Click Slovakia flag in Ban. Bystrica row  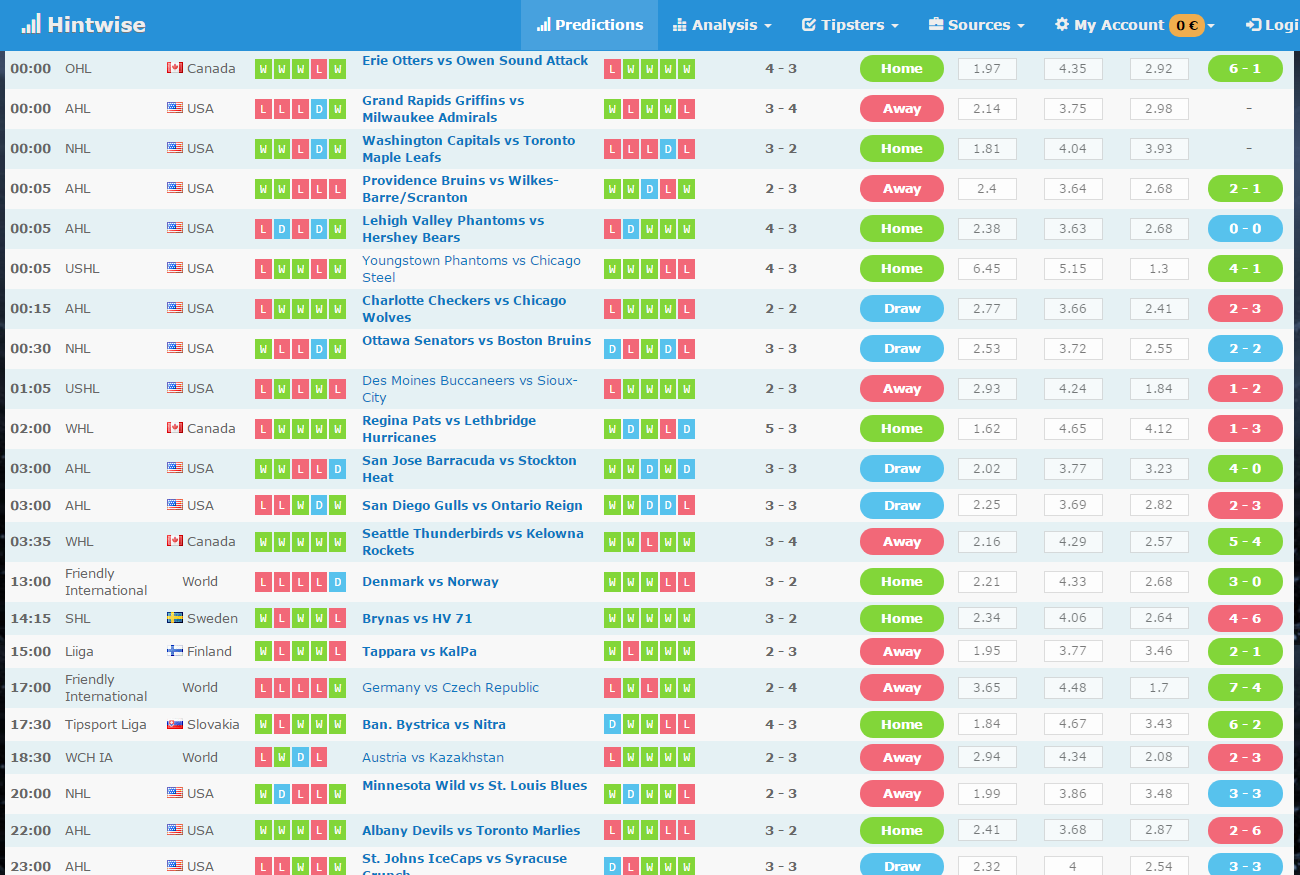175,724
